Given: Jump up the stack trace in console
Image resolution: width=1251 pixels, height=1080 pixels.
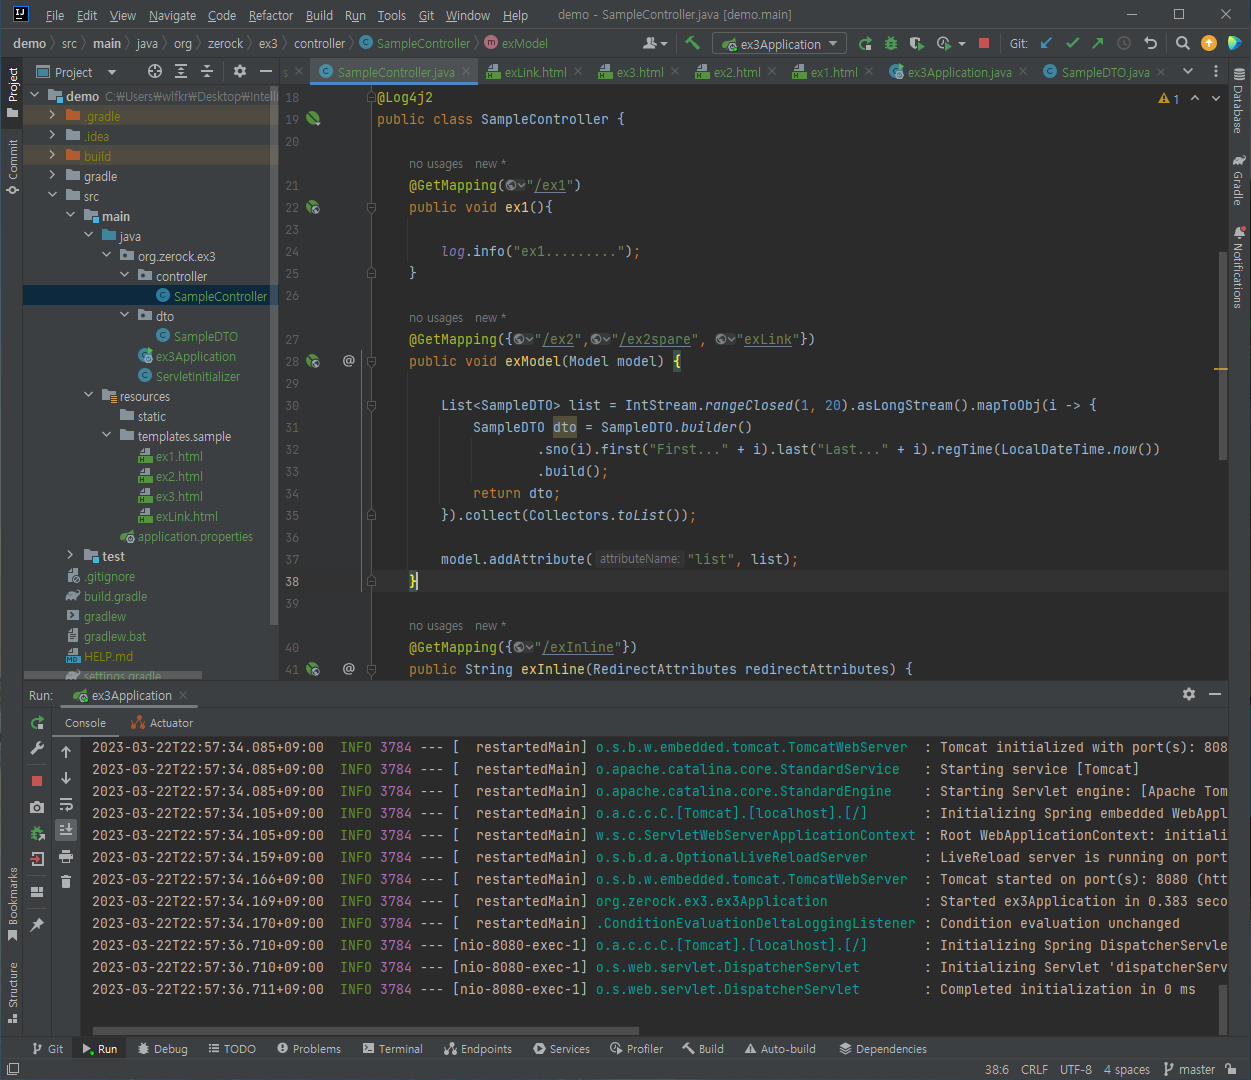Looking at the screenshot, I should (x=66, y=752).
